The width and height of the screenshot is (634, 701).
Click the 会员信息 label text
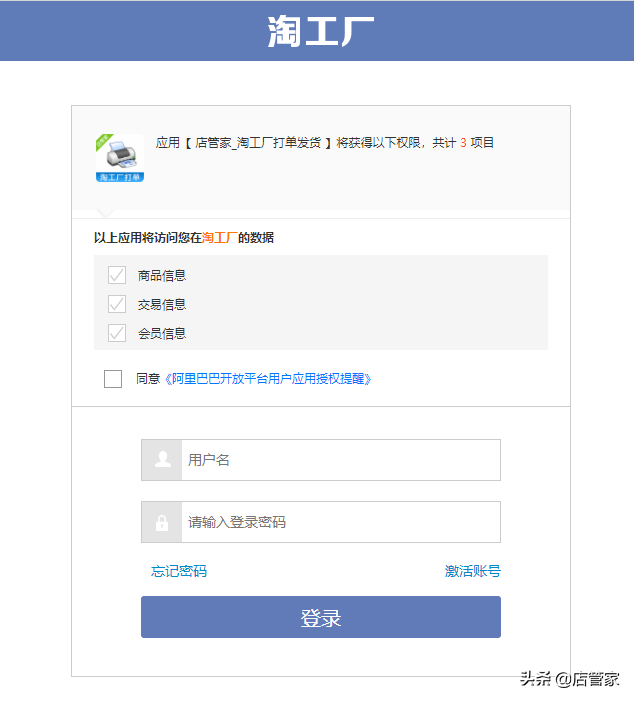tap(162, 333)
